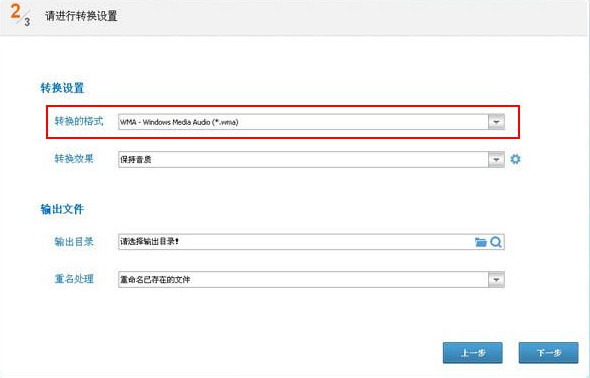
Task: Click the 输出目录 label
Action: pyautogui.click(x=74, y=242)
